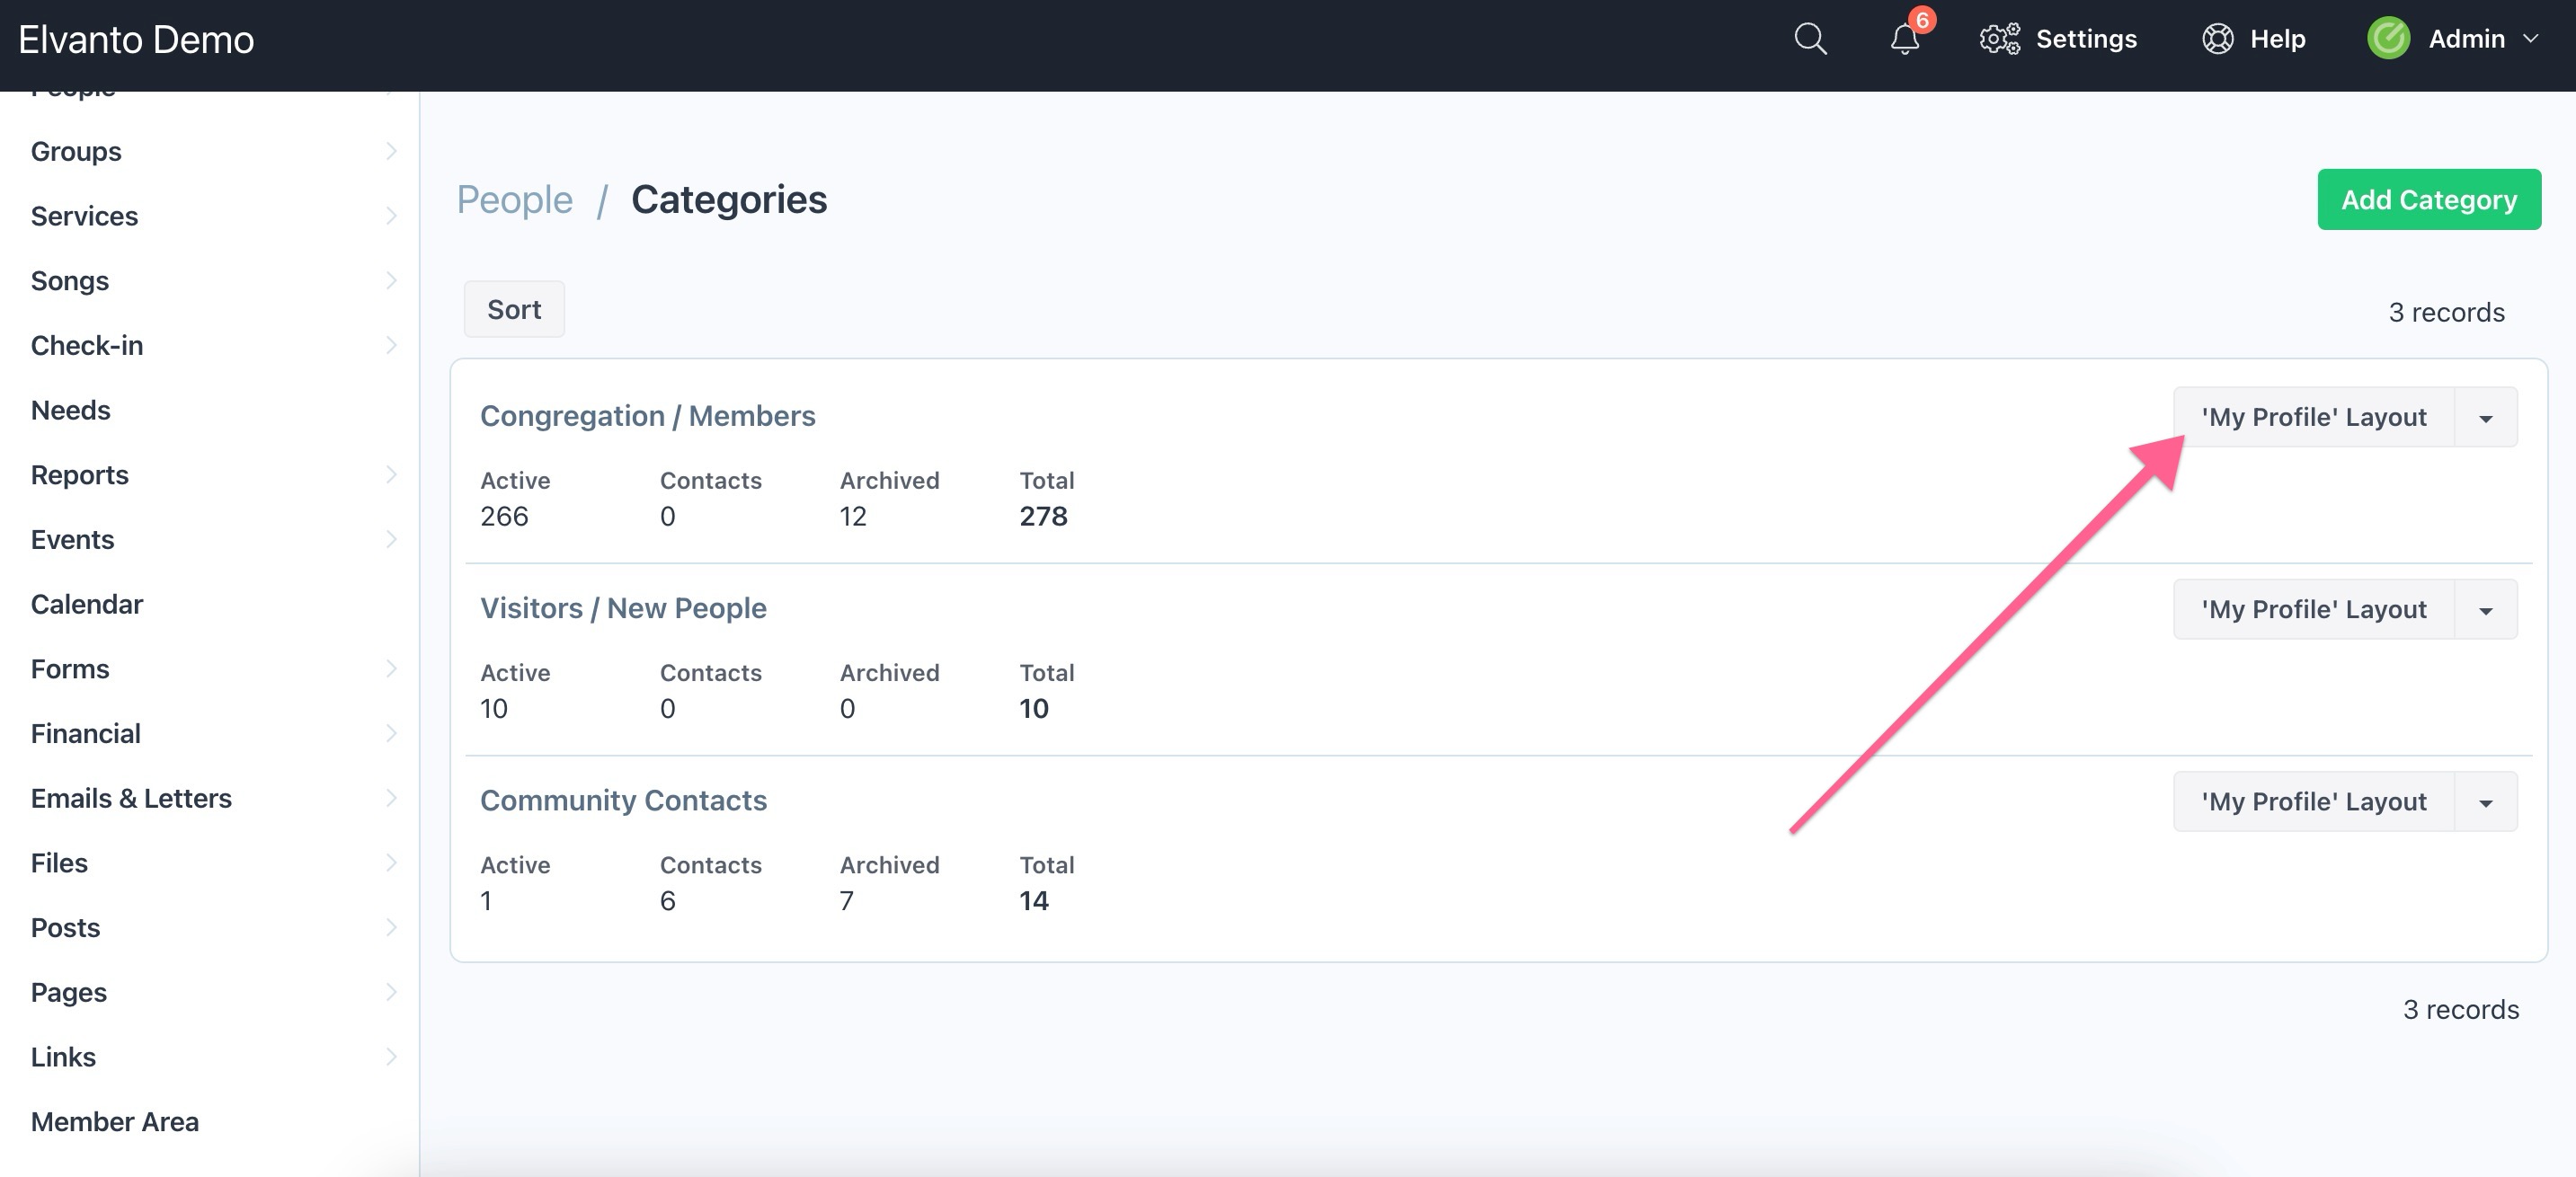The image size is (2576, 1177).
Task: Expand the Financial sidebar chevron
Action: (x=391, y=733)
